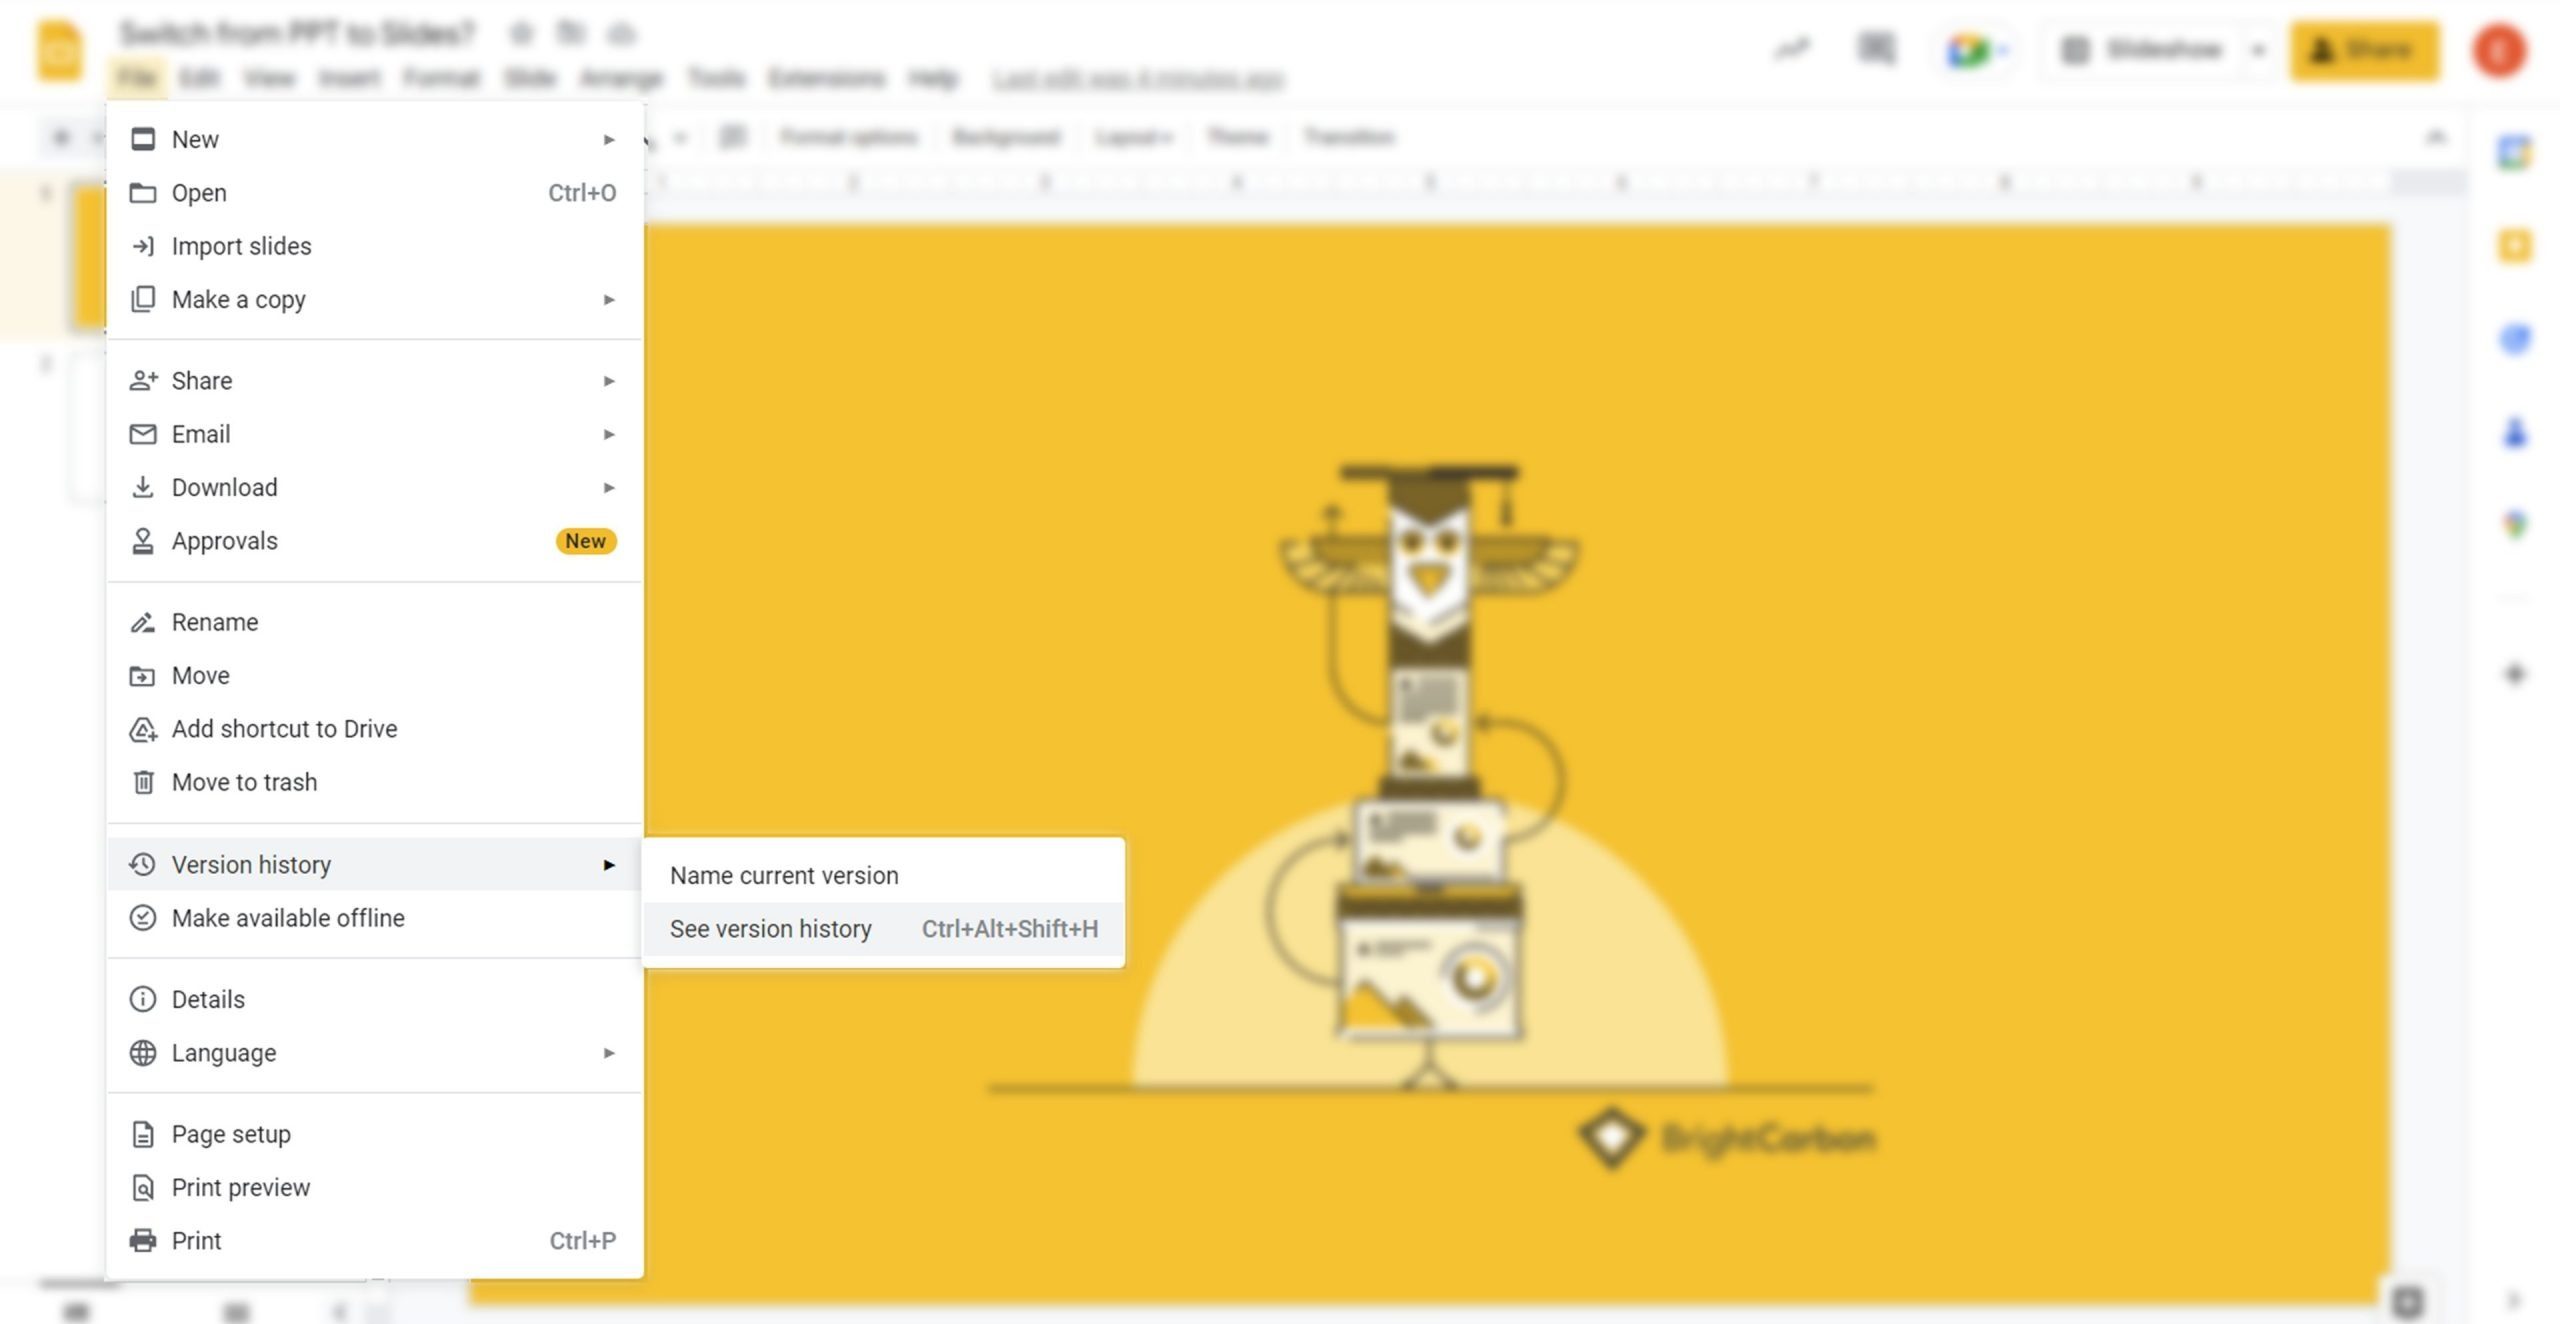Click the Move to trash item
The height and width of the screenshot is (1324, 2560).
tap(243, 780)
